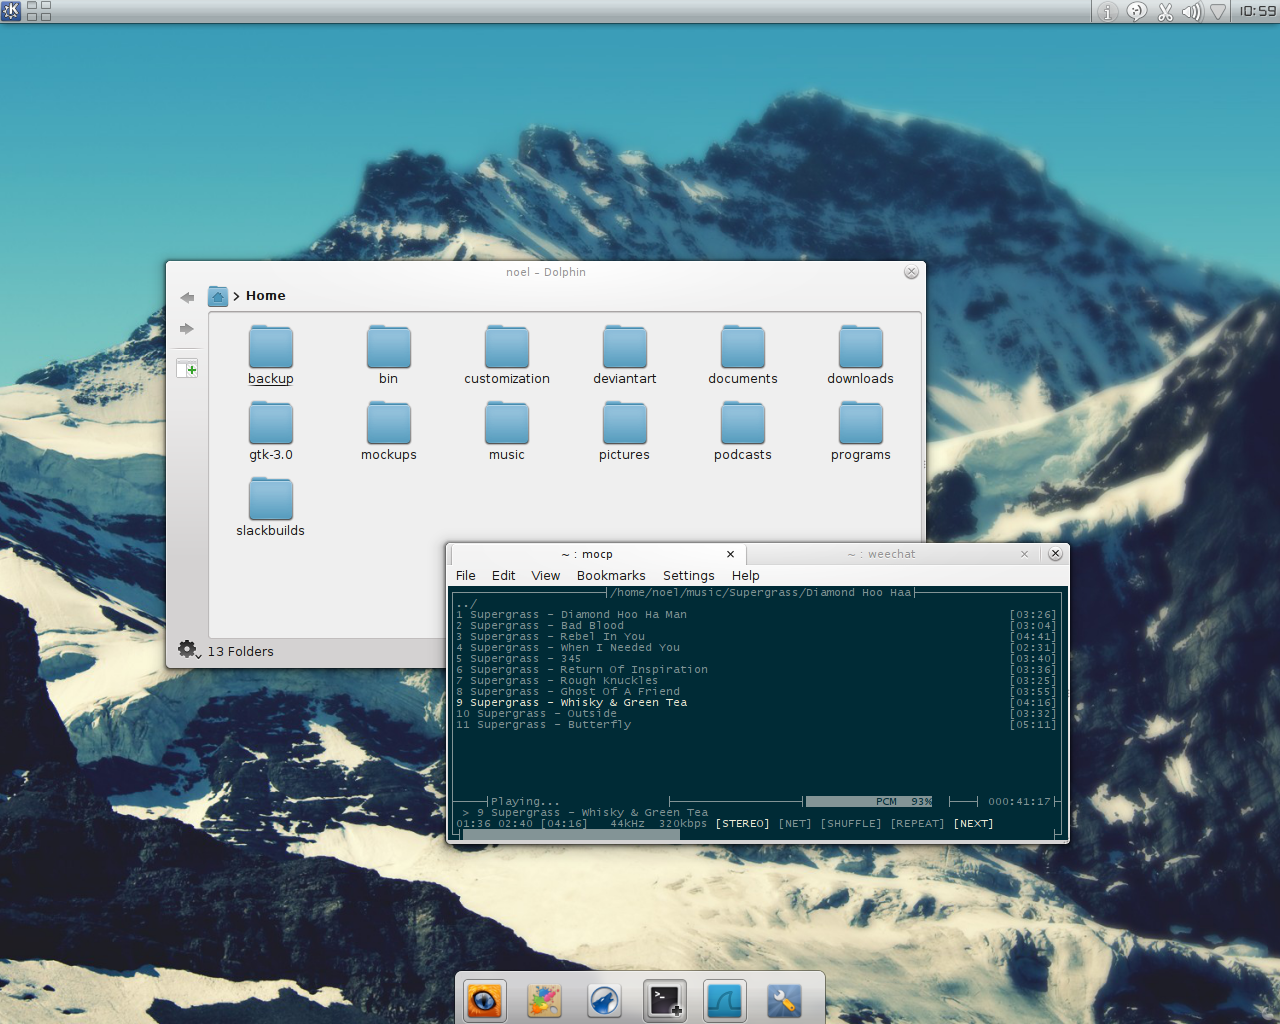Select the podcasts folder

tap(743, 432)
